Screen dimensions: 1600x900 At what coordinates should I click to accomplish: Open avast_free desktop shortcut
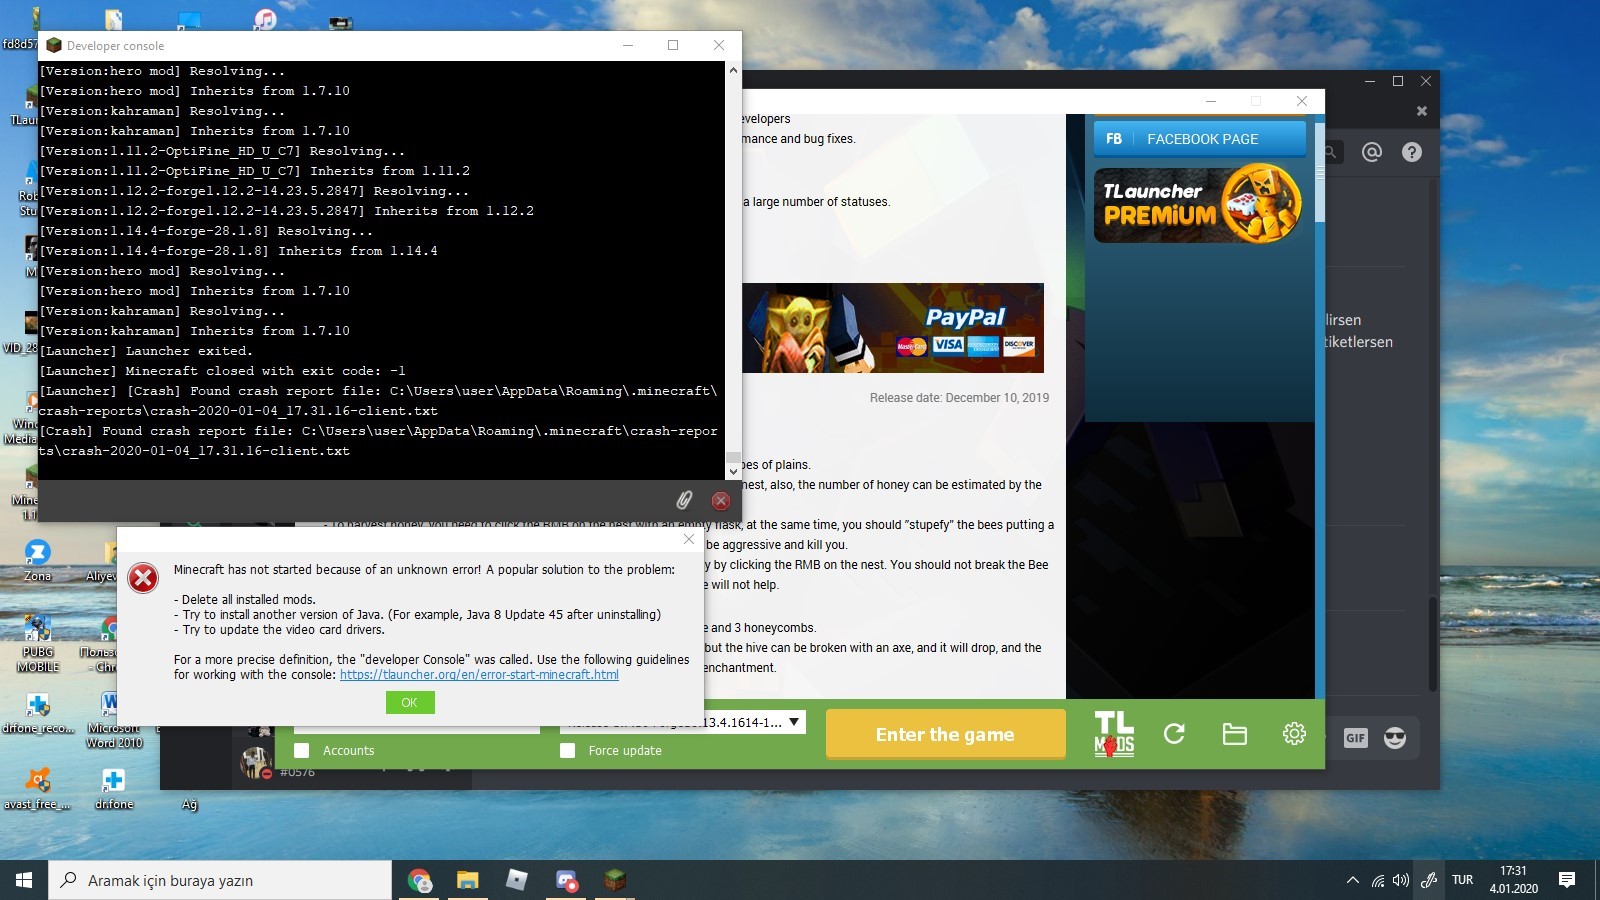[38, 788]
